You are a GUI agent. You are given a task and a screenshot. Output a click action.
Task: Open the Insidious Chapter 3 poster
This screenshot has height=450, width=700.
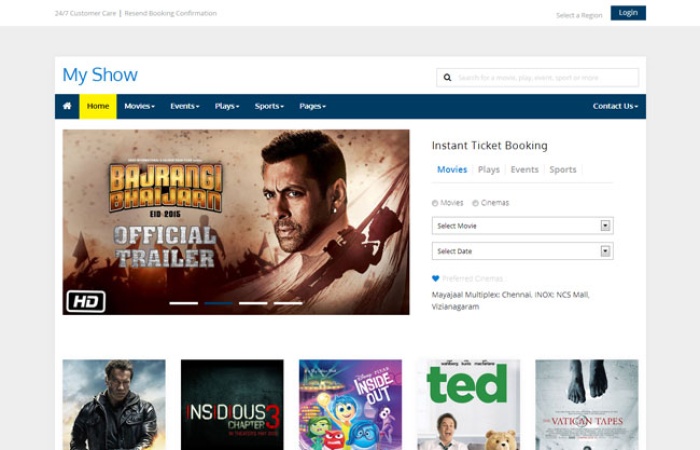(232, 404)
